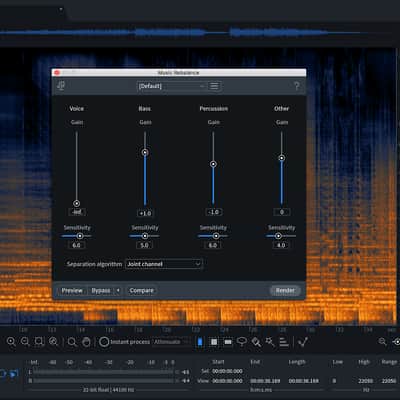
Task: Click the find similar event icon
Action: pos(303,342)
